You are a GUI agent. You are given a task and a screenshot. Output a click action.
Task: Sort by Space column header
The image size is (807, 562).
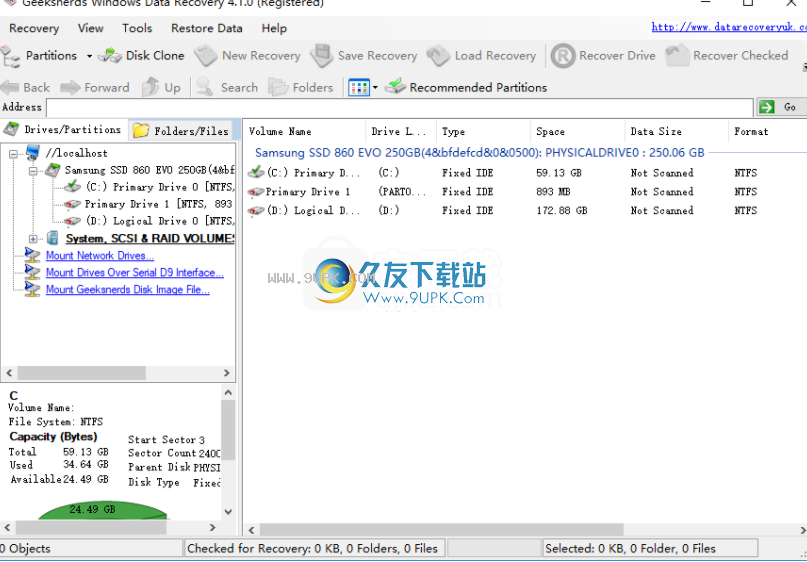pyautogui.click(x=577, y=132)
